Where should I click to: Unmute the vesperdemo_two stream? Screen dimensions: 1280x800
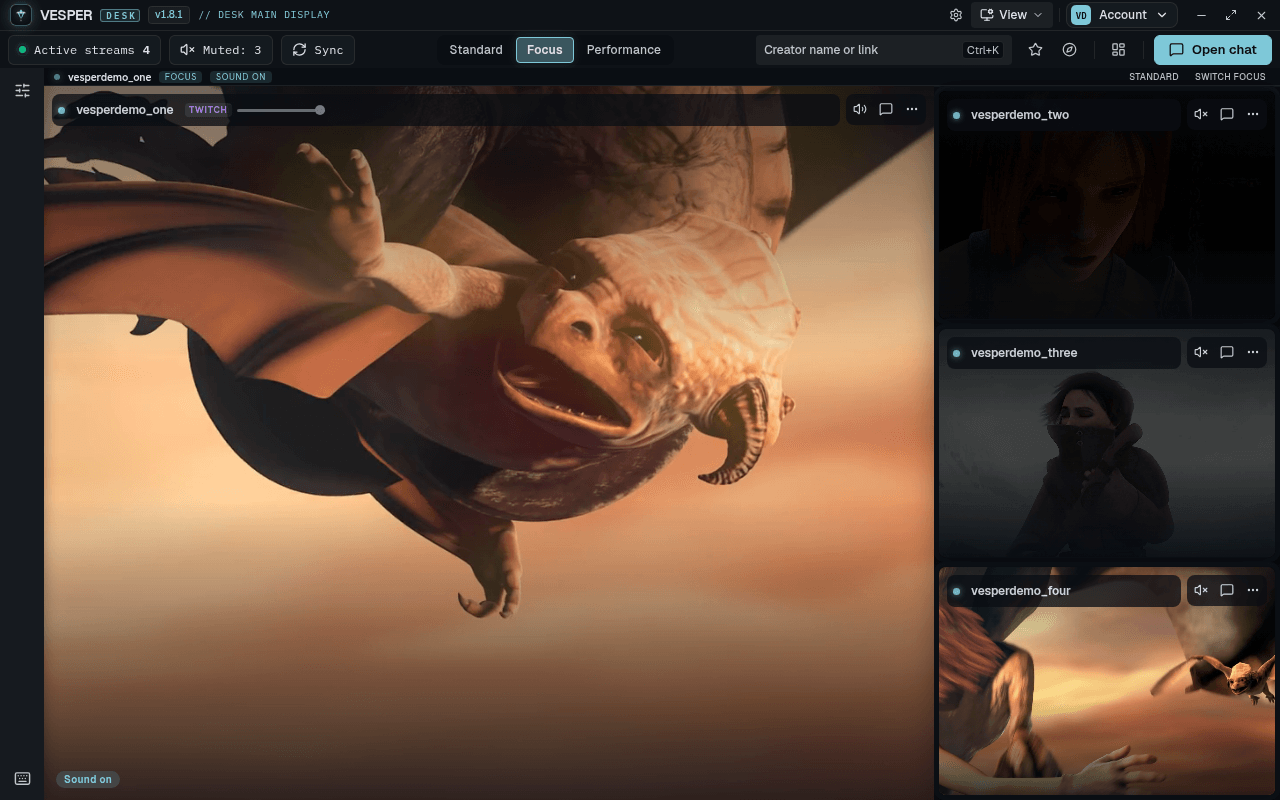coord(1201,114)
